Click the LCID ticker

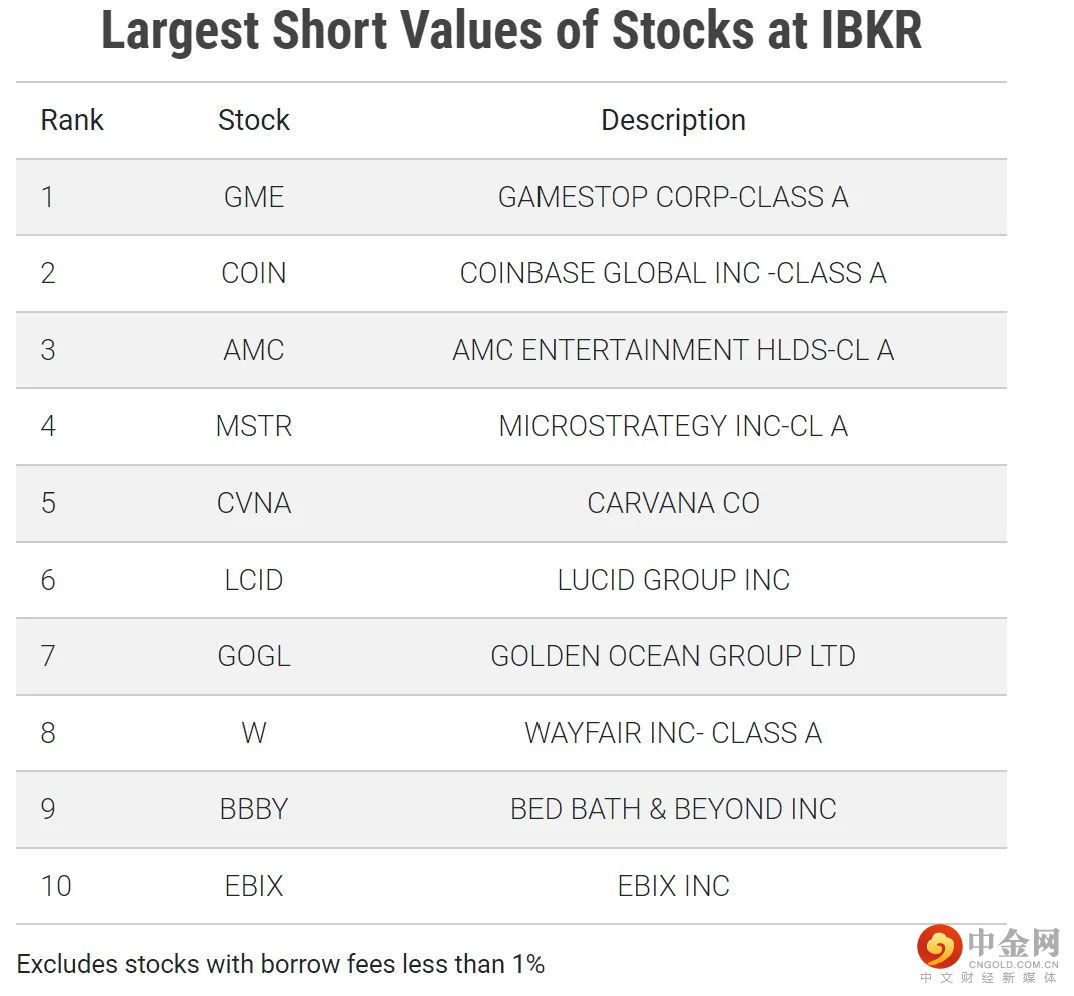pos(254,580)
